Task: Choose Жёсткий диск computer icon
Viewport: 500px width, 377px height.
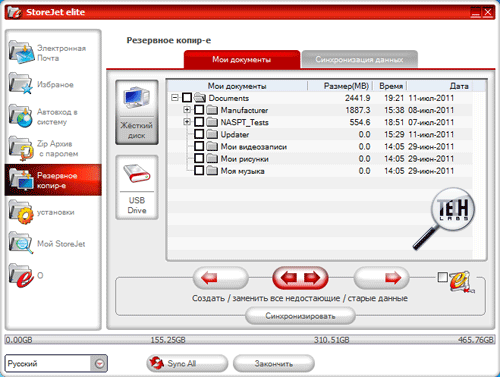Action: (137, 98)
